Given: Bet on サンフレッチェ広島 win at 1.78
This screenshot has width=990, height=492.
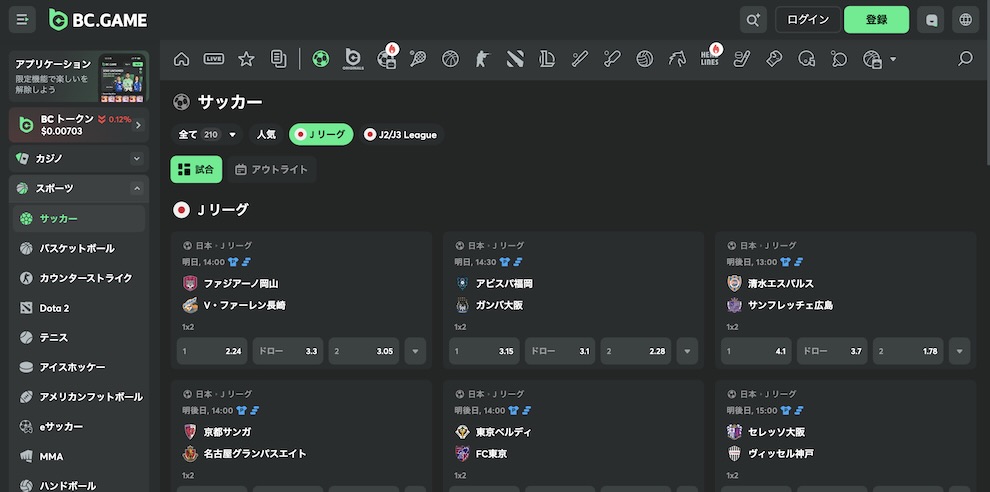Looking at the screenshot, I should tap(908, 351).
